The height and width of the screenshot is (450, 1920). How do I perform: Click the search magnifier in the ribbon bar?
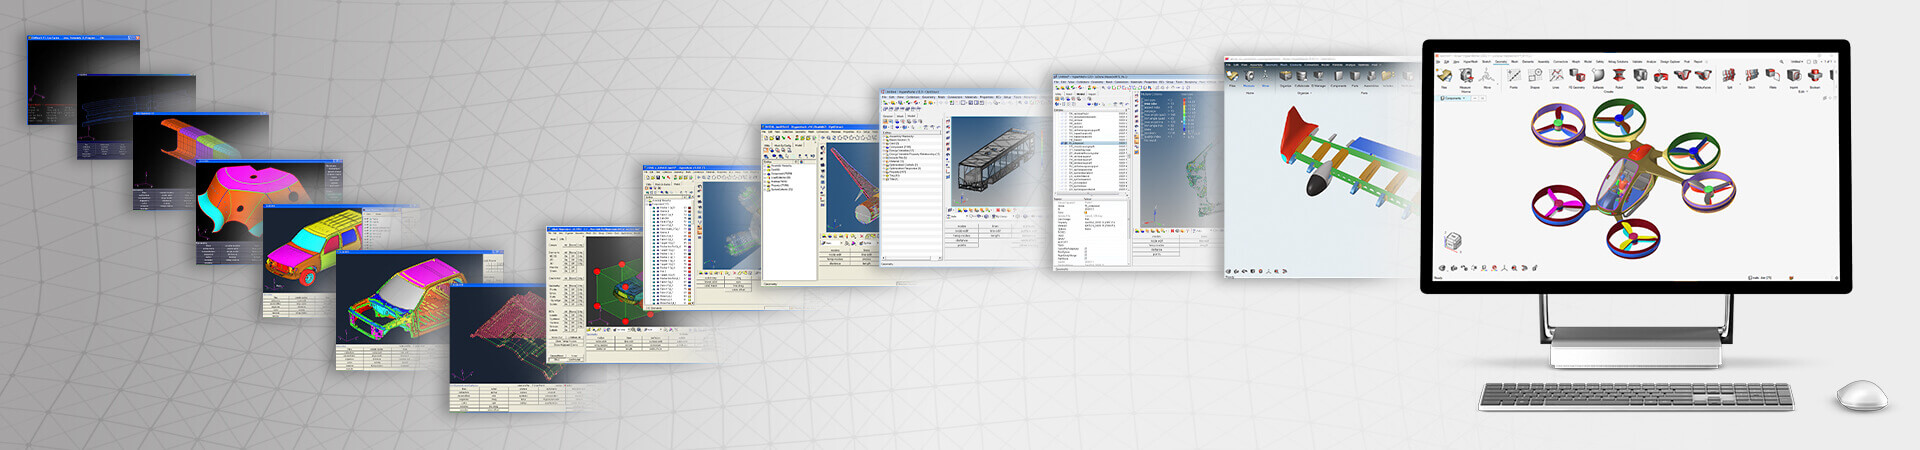pos(1781,62)
